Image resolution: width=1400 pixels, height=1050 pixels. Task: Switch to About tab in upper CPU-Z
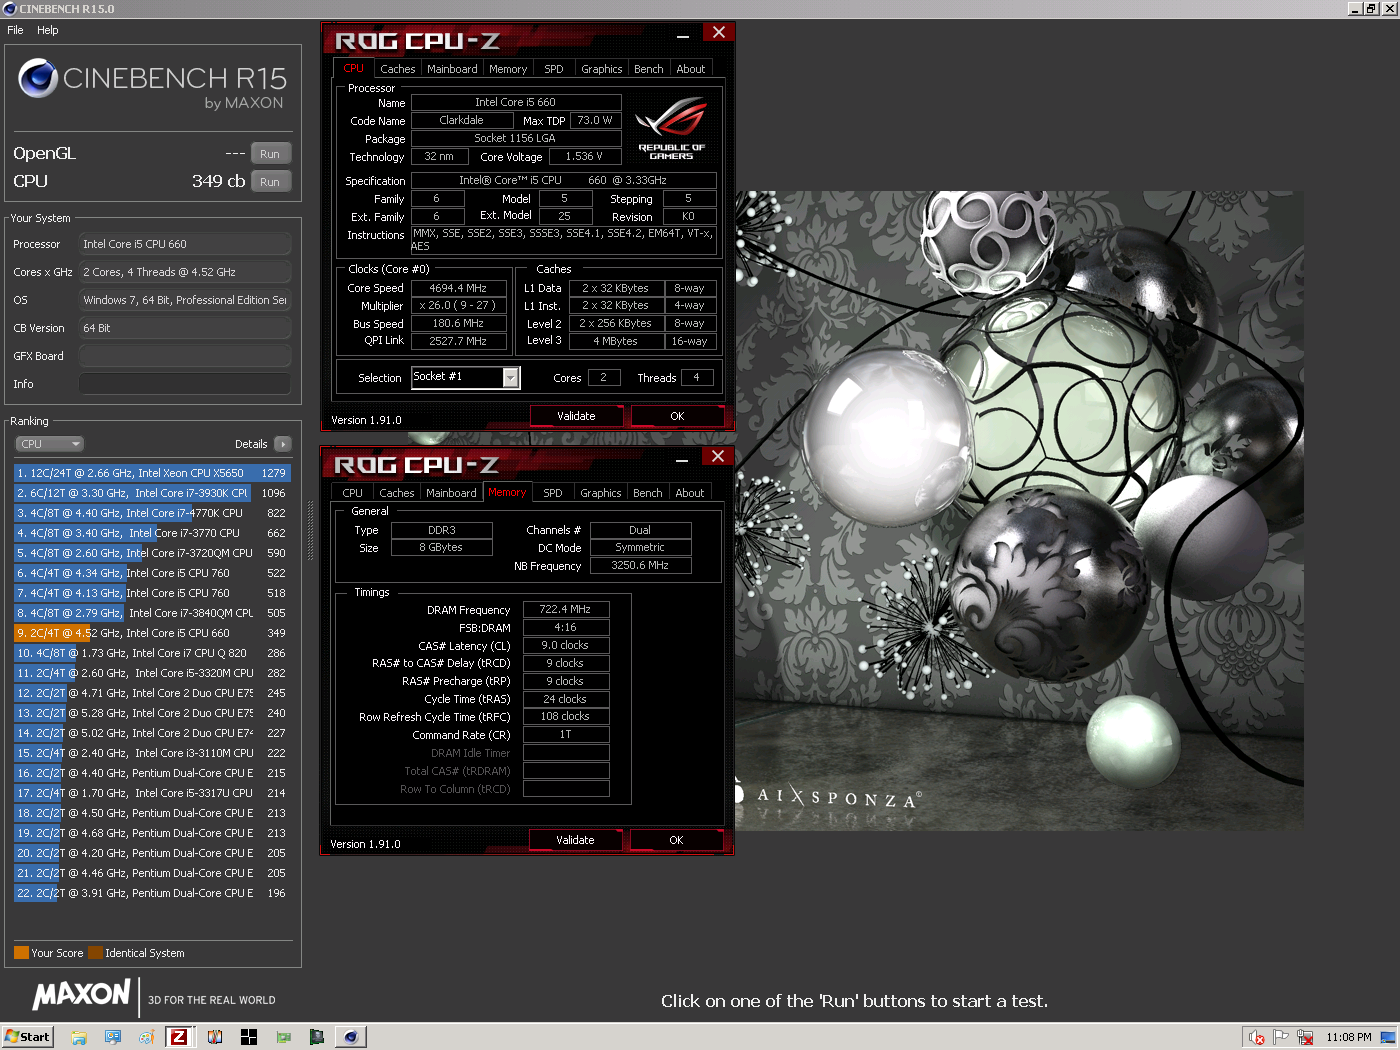pos(691,69)
